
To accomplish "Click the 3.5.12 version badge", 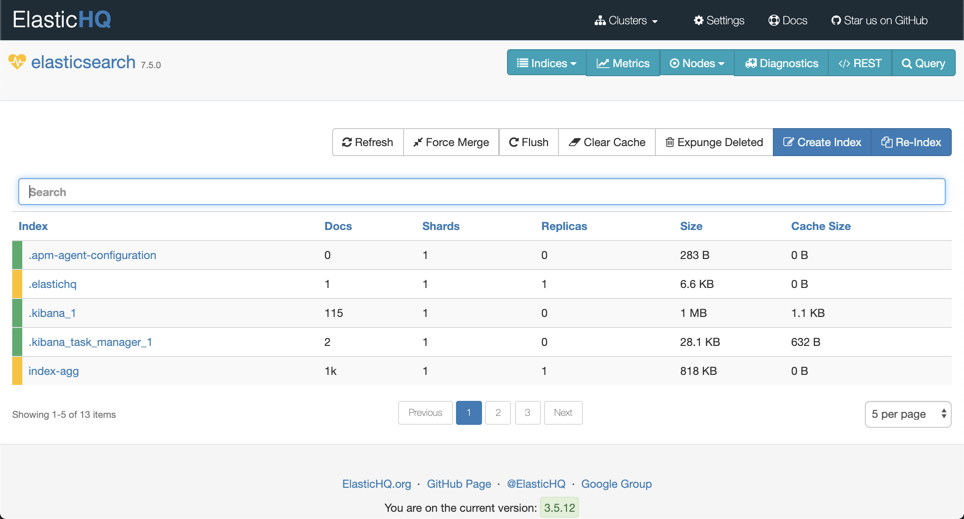I will tap(559, 508).
